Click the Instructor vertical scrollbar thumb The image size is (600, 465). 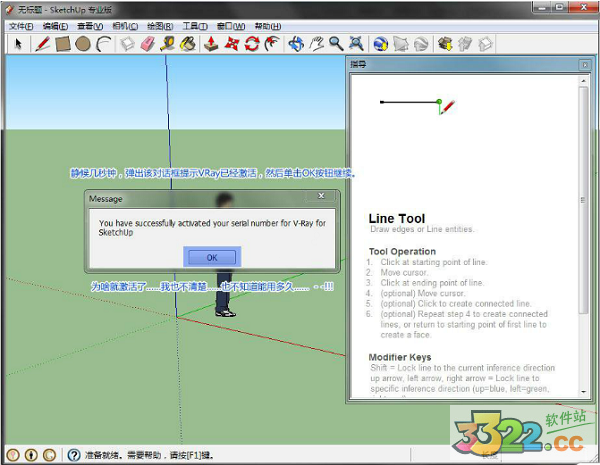583,200
